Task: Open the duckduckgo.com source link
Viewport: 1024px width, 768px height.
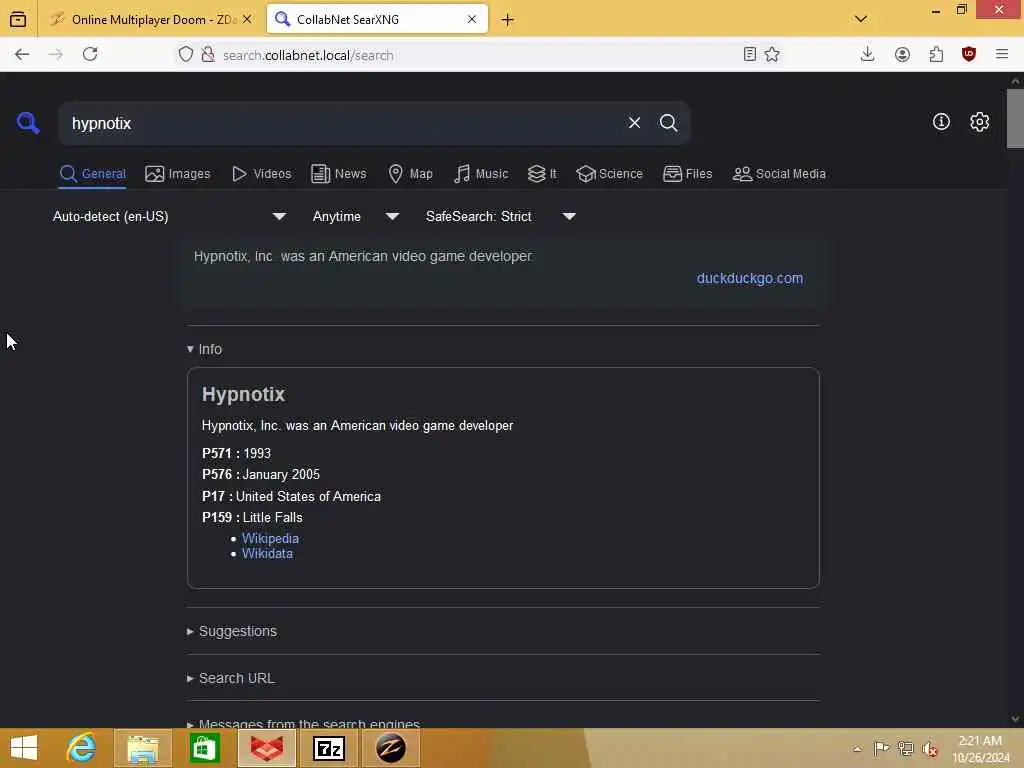Action: pos(750,278)
